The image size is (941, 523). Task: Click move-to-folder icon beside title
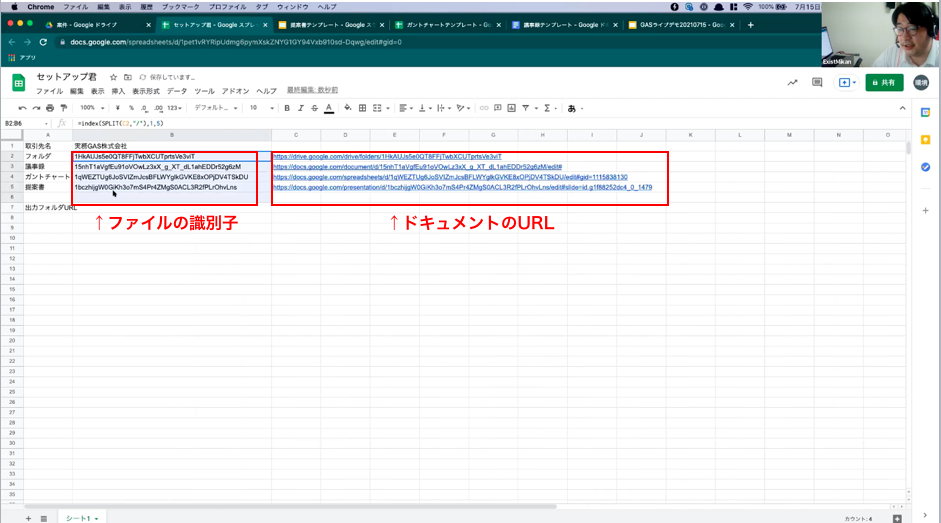tap(128, 77)
